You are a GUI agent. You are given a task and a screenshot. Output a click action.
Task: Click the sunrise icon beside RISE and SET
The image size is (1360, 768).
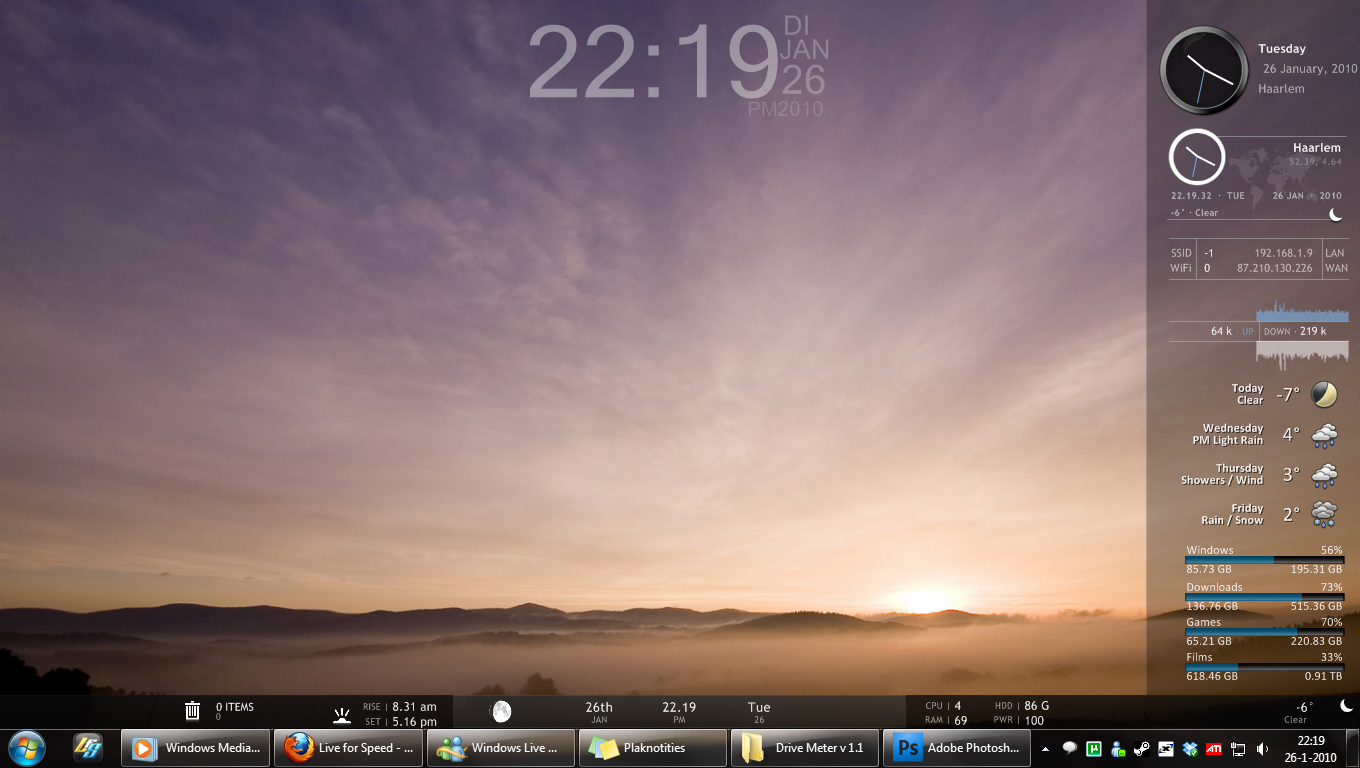(342, 714)
